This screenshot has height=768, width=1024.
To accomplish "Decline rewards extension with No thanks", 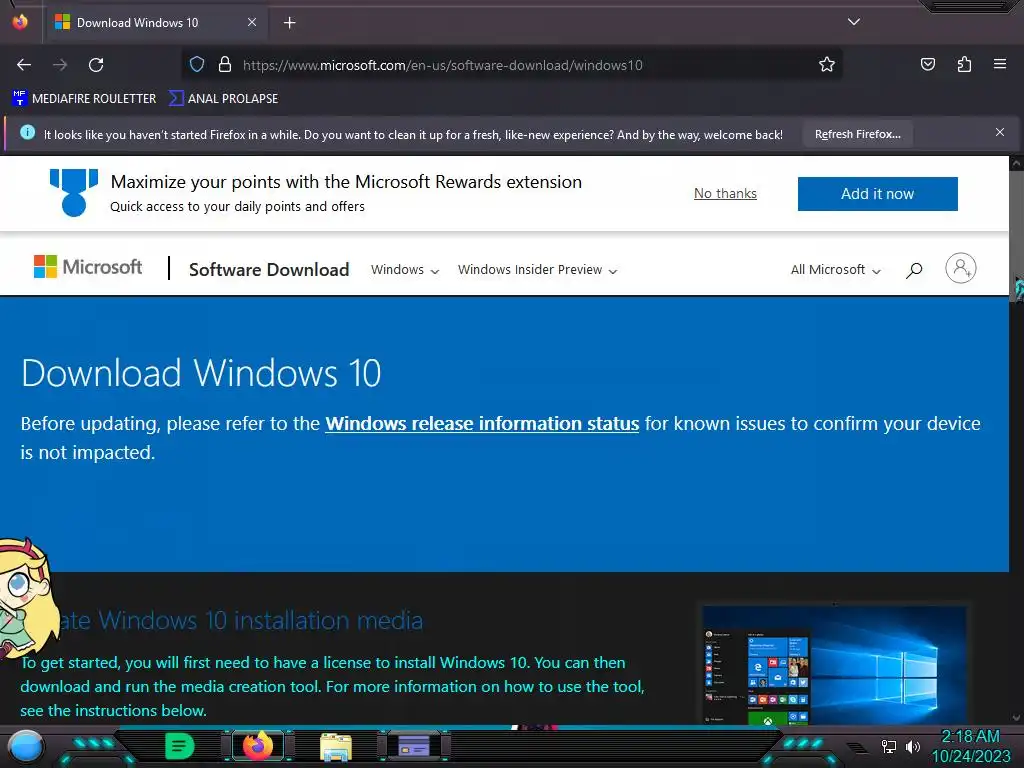I will click(x=725, y=193).
